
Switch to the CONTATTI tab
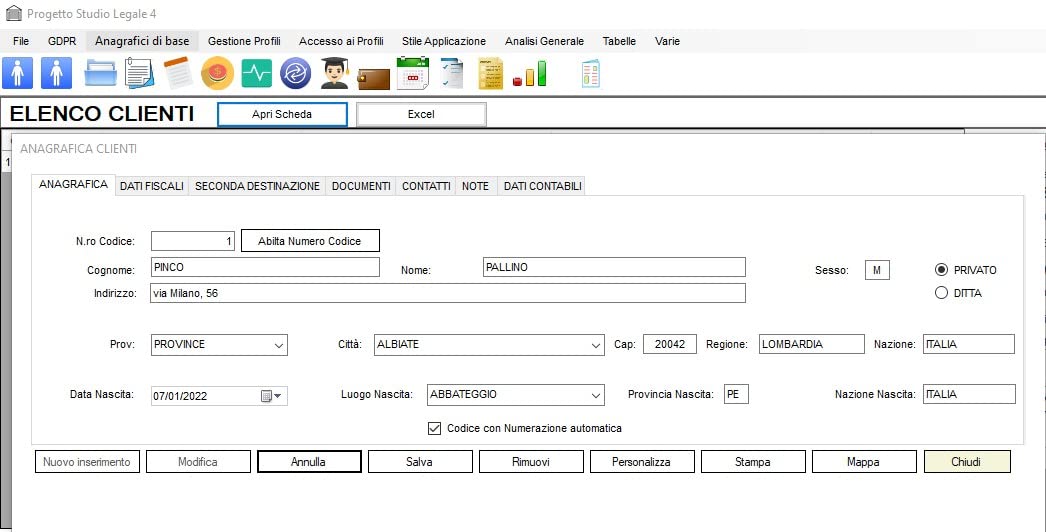[426, 186]
